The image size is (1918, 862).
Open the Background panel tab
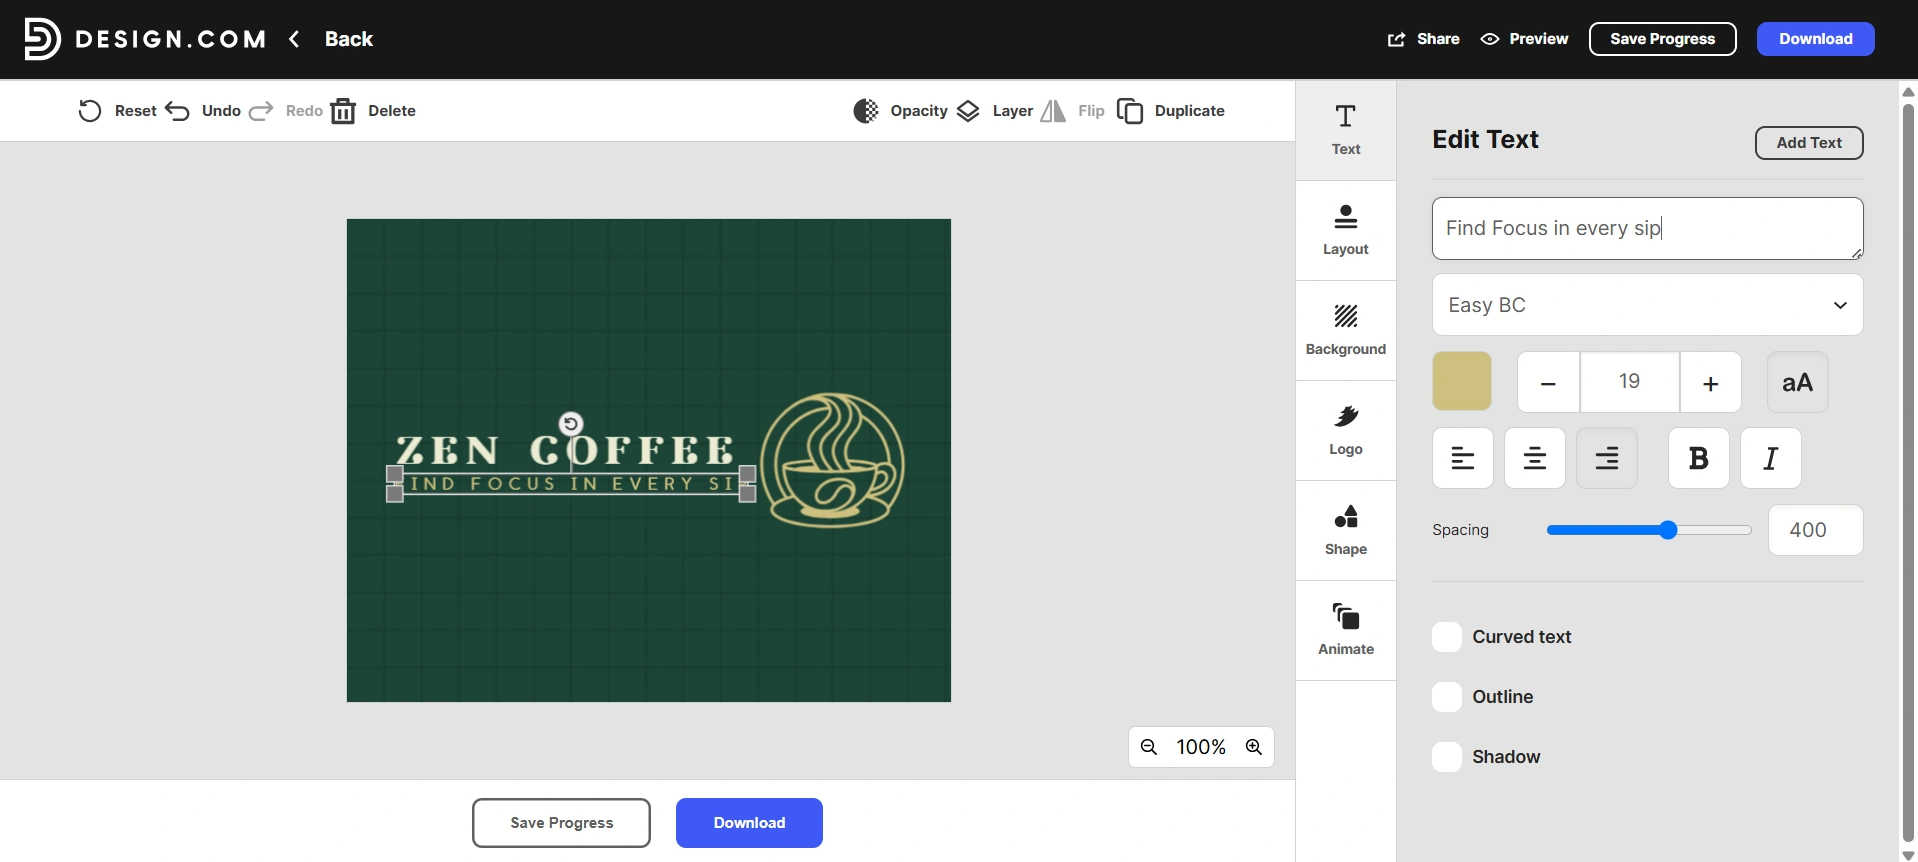(1346, 330)
